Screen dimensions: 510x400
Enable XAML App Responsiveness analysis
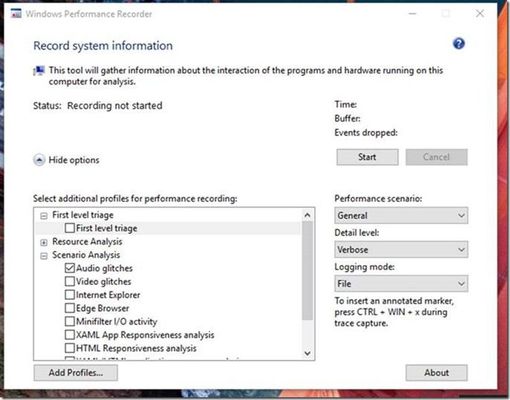pyautogui.click(x=70, y=335)
